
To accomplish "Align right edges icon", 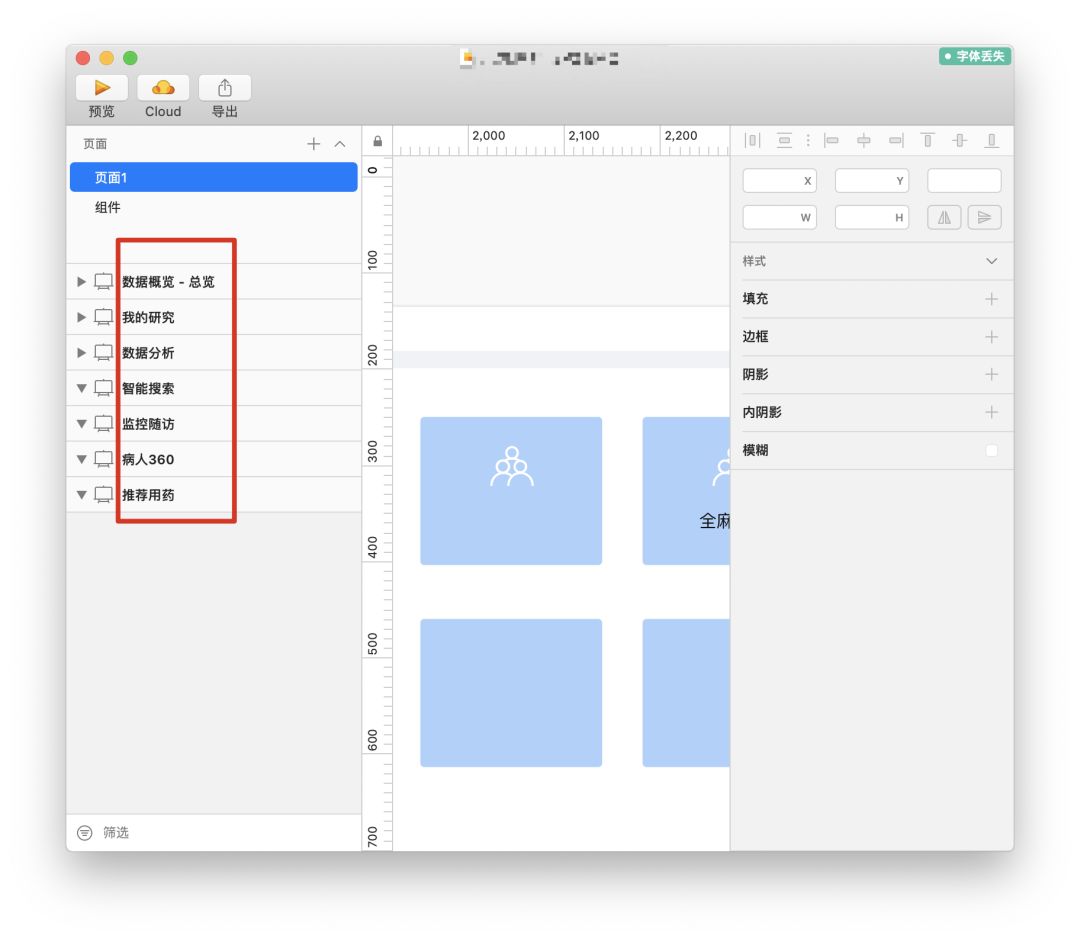I will 896,141.
